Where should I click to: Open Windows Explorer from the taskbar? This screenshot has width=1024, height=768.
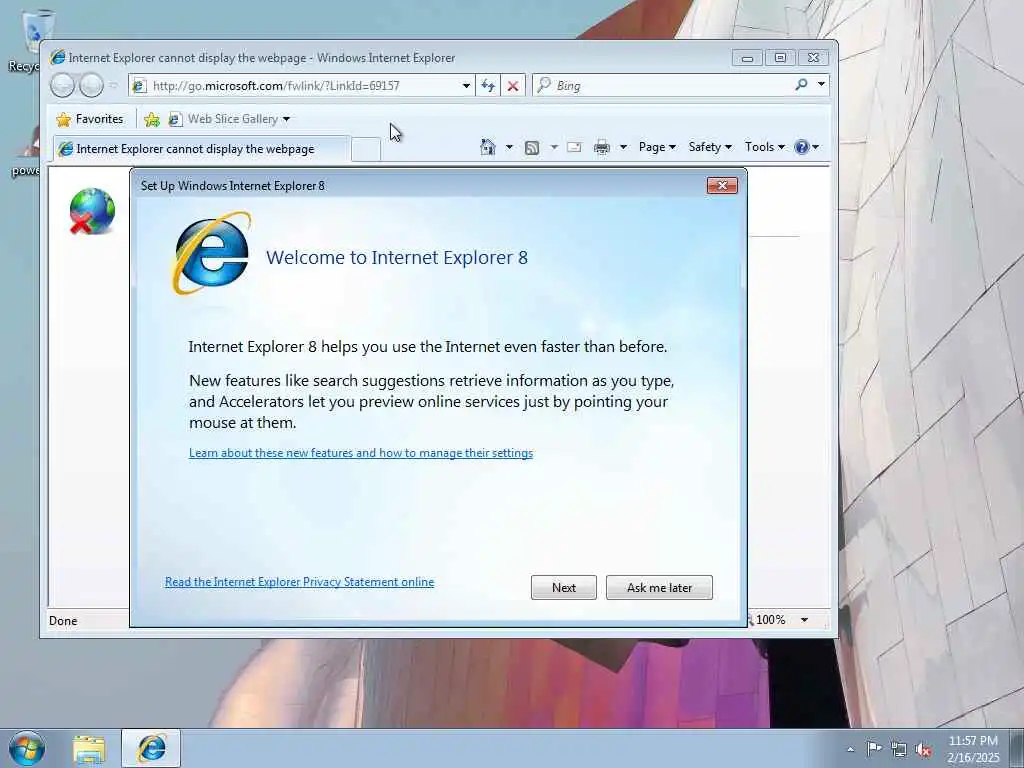point(89,749)
